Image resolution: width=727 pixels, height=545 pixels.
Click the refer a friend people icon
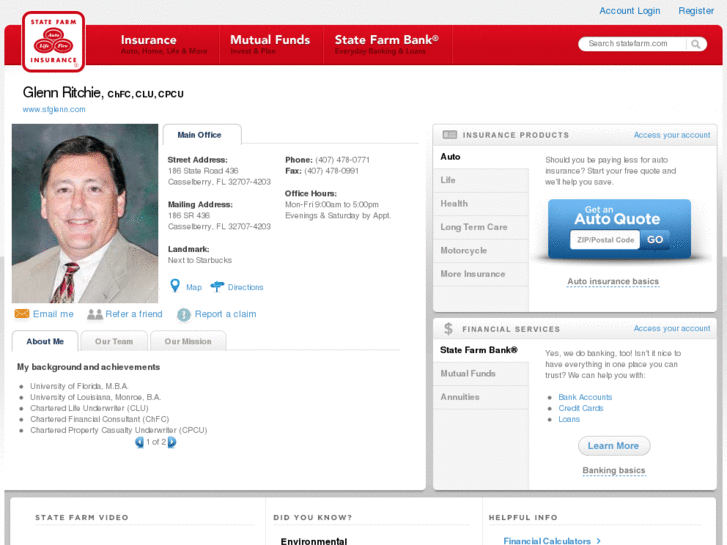(95, 314)
